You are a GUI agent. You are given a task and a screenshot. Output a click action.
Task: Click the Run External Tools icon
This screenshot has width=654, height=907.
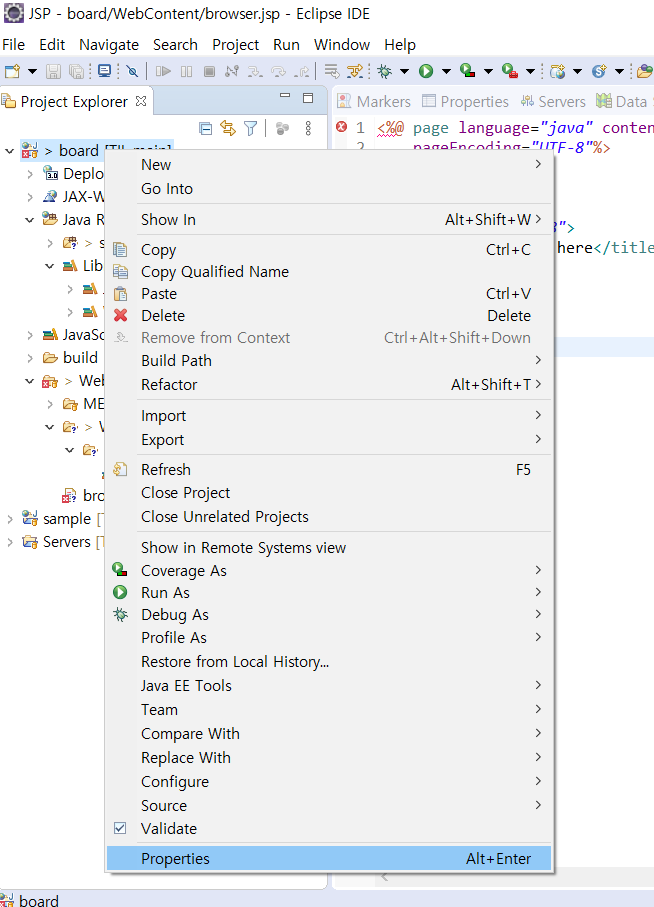tap(509, 71)
